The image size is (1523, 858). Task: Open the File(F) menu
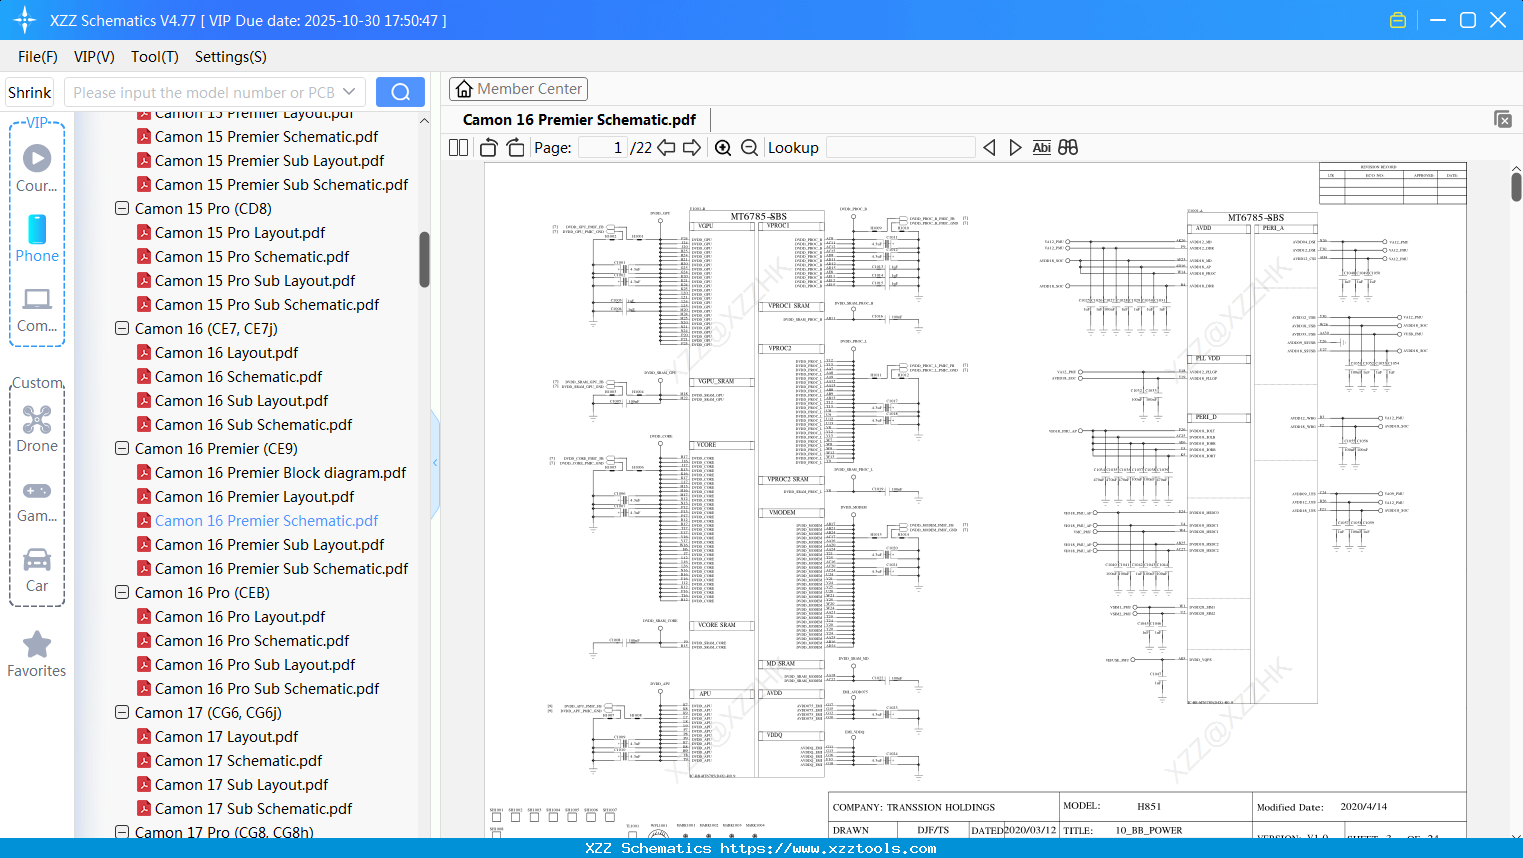(x=38, y=57)
